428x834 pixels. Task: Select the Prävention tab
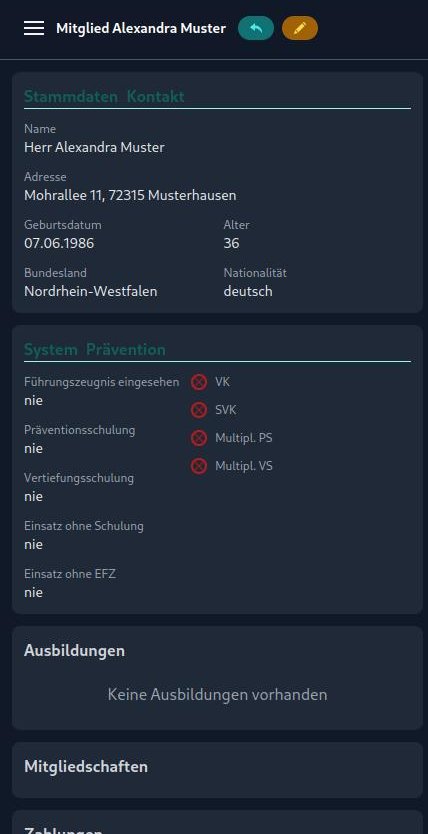pyautogui.click(x=125, y=349)
